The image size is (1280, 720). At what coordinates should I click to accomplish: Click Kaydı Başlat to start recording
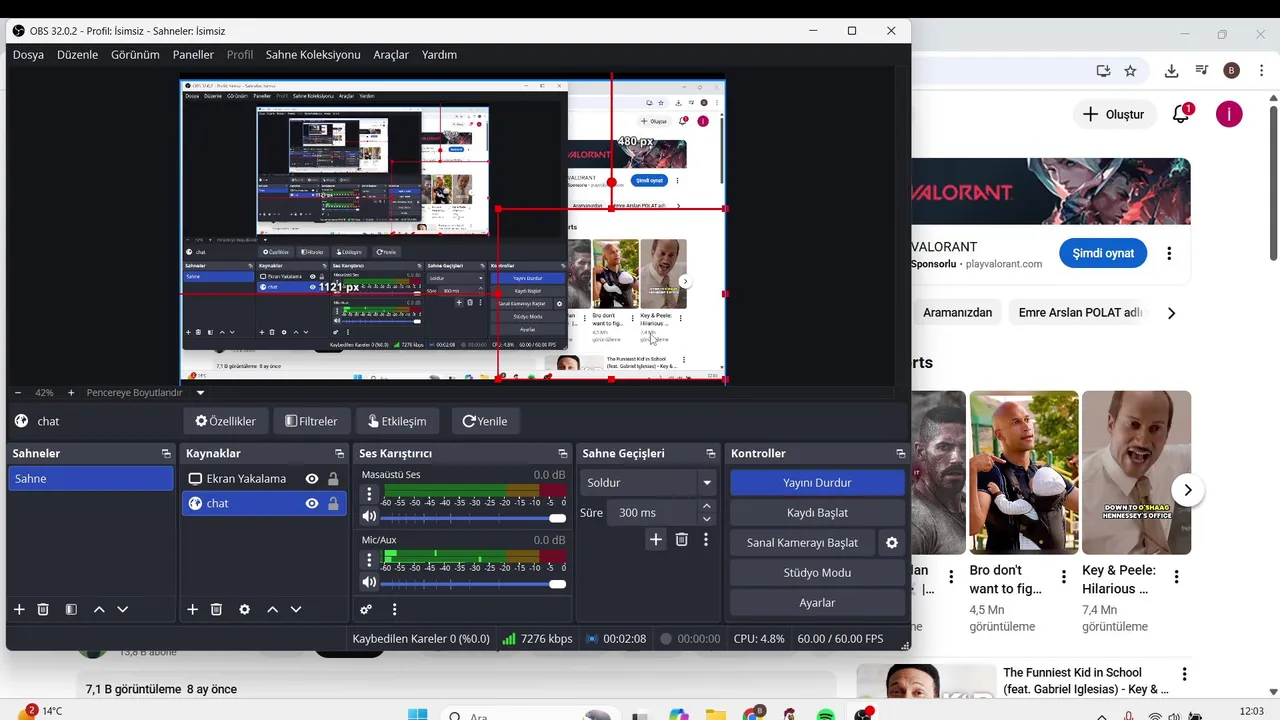point(817,513)
